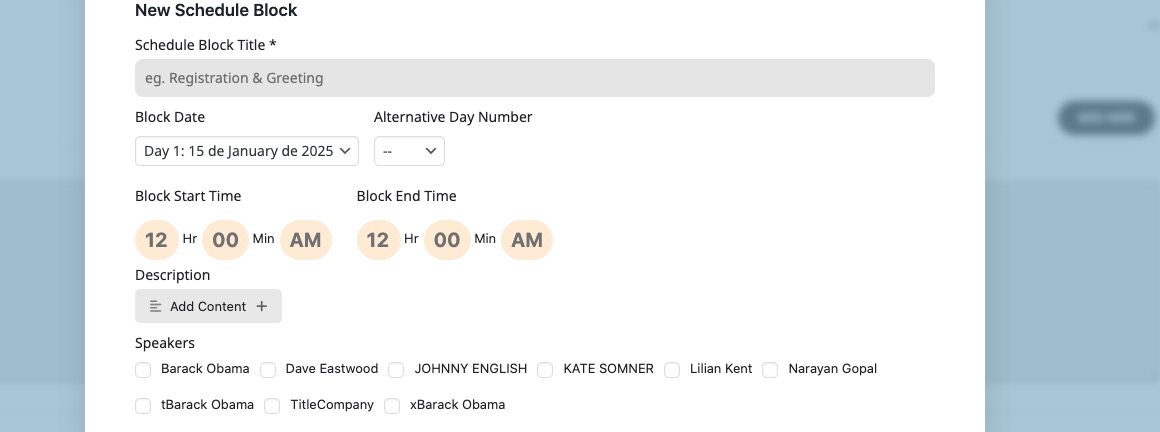
Task: Toggle the end time AM/PM selector
Action: pyautogui.click(x=527, y=240)
